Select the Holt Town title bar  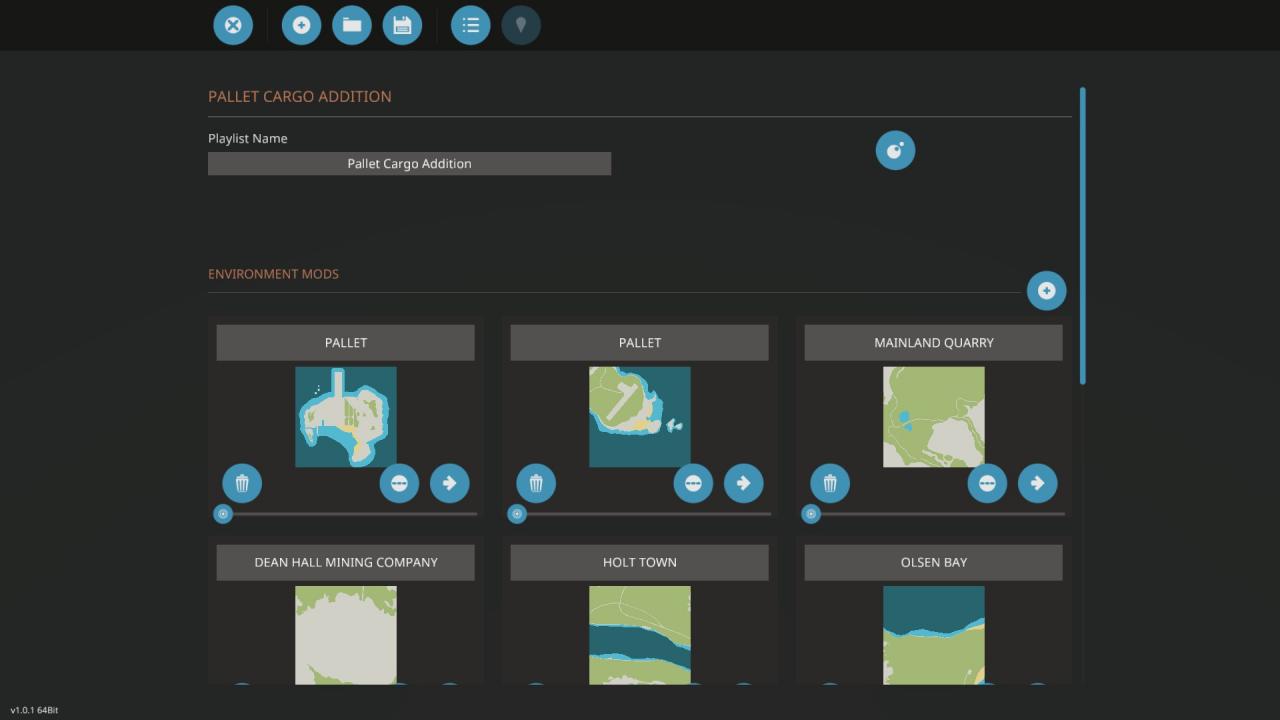(x=639, y=562)
